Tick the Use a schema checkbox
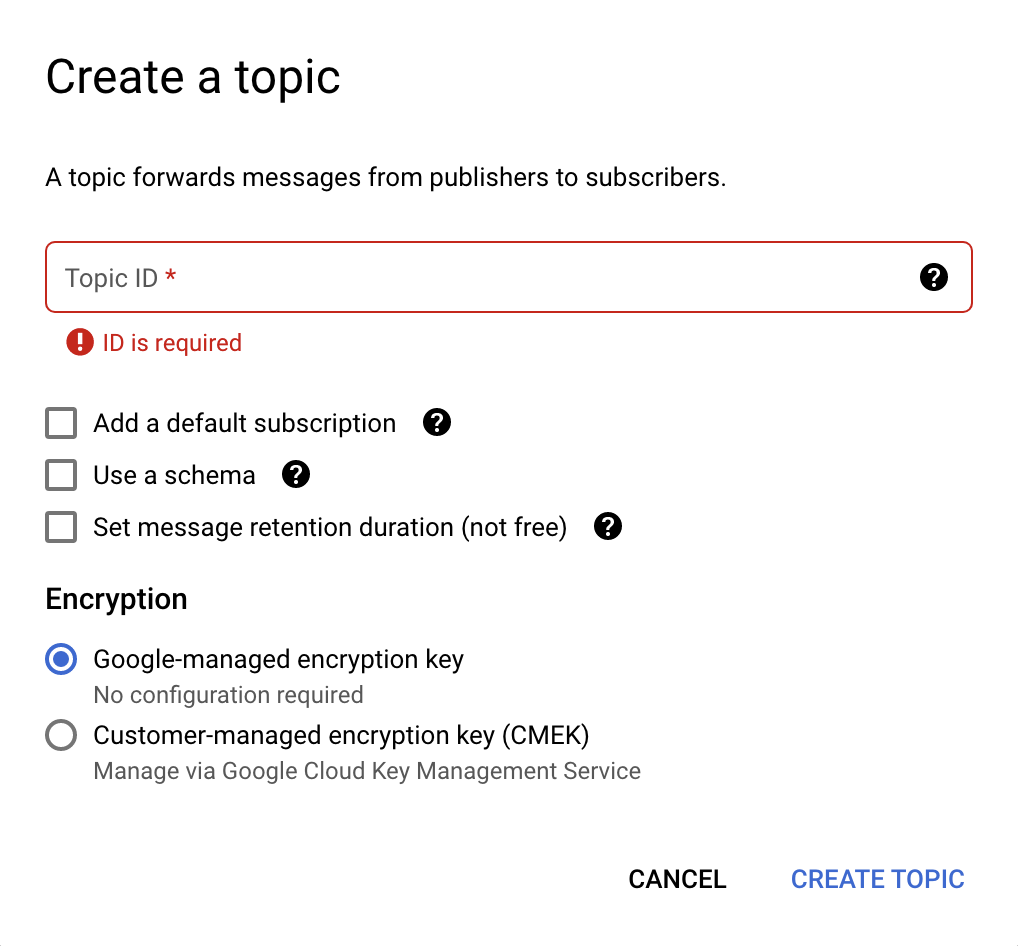This screenshot has height=946, width=1018. pos(61,475)
